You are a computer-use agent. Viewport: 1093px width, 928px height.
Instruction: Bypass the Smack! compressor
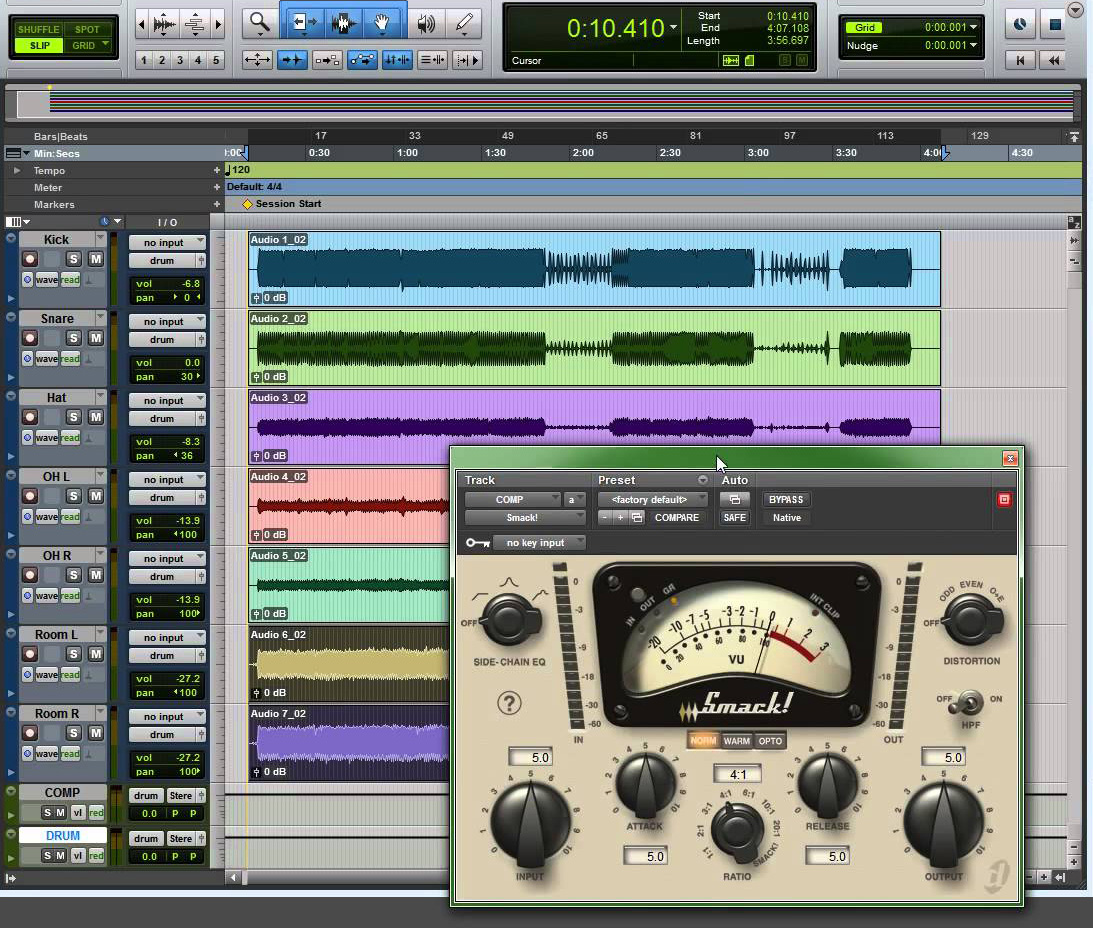[x=786, y=499]
